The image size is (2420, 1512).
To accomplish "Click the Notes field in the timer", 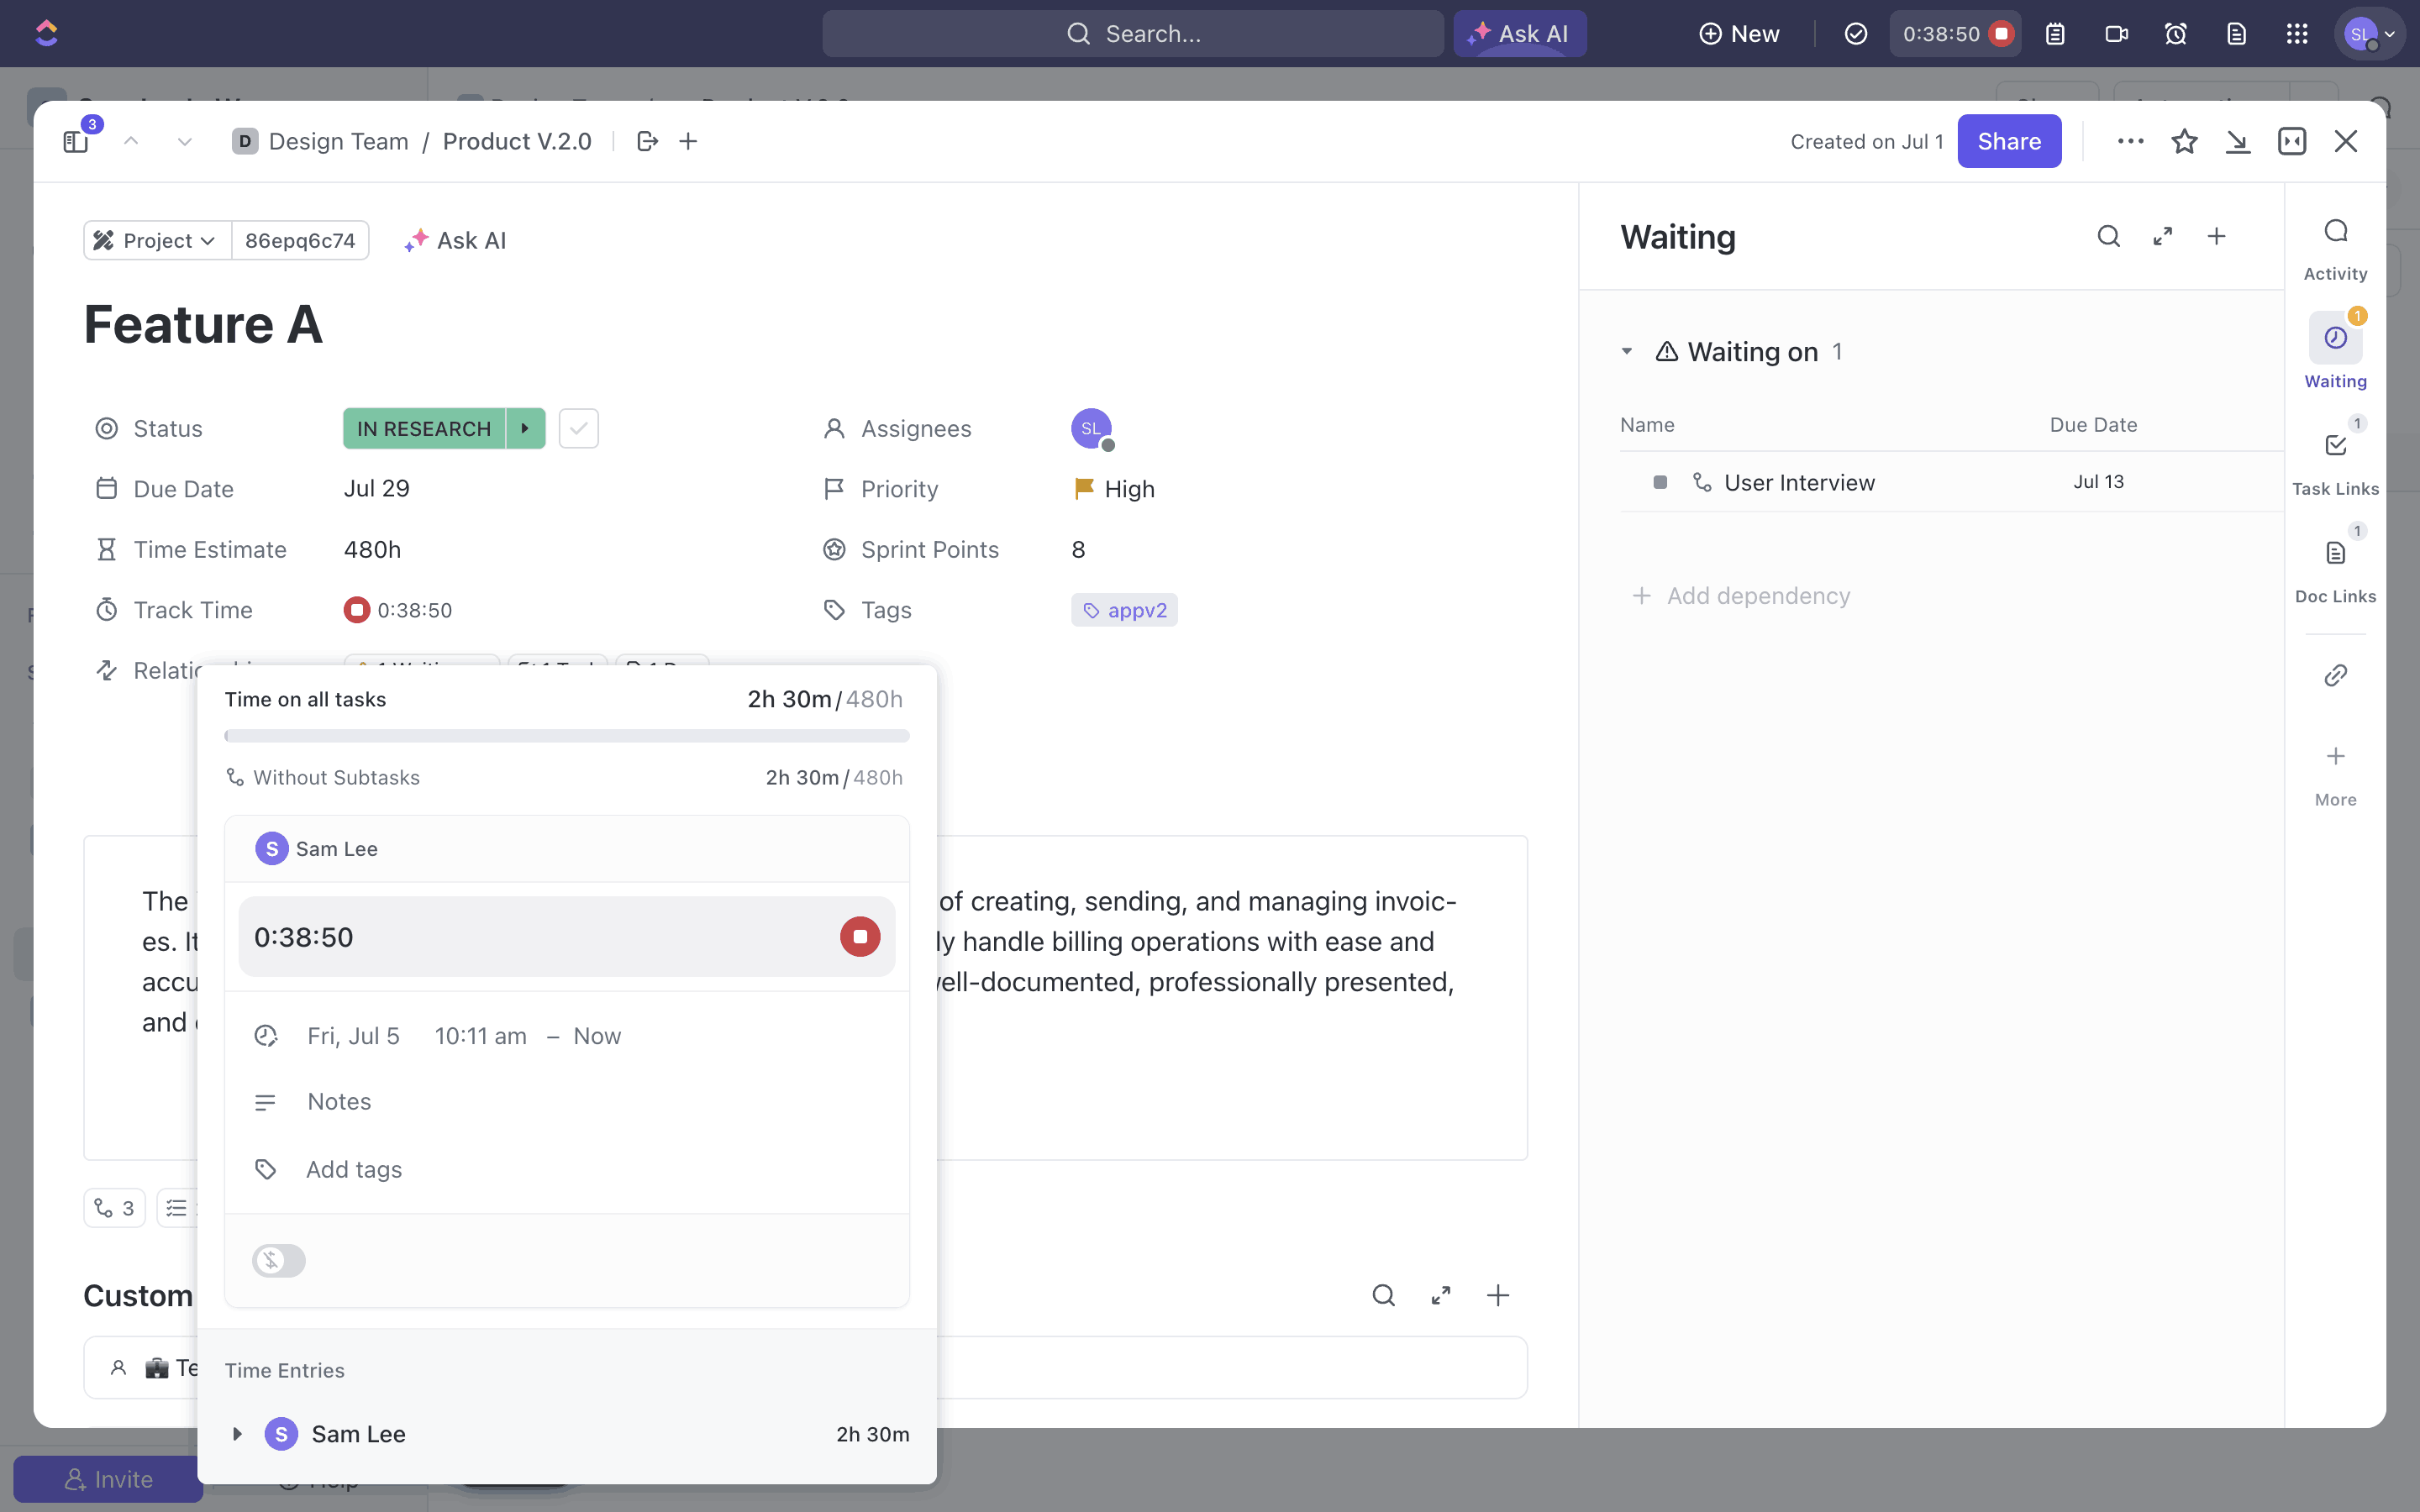I will point(339,1102).
